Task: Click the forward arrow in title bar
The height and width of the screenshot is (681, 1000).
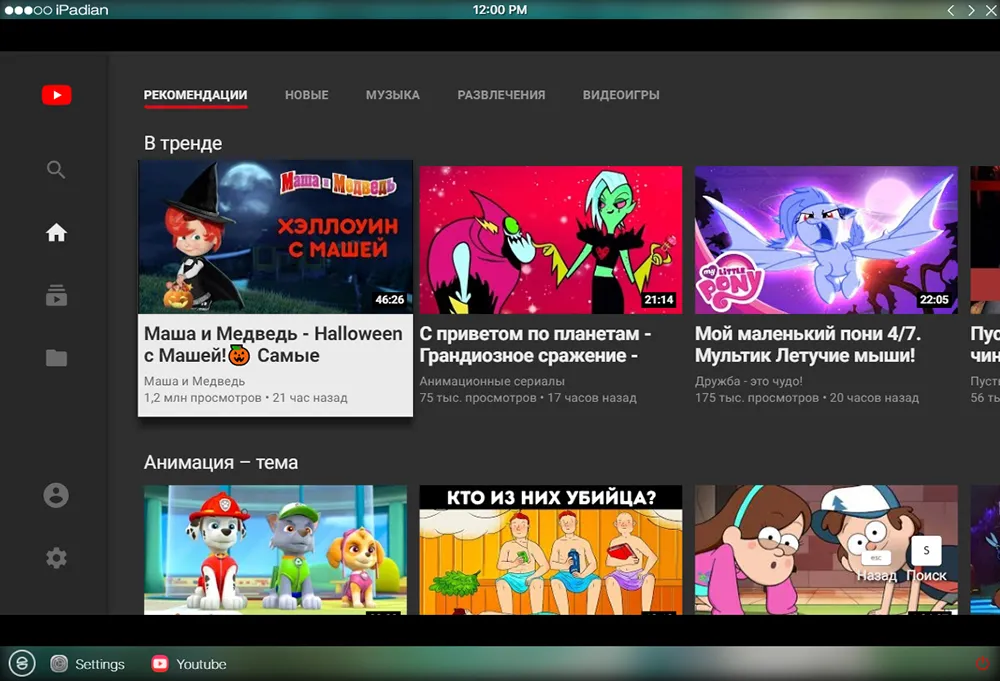Action: pyautogui.click(x=971, y=10)
